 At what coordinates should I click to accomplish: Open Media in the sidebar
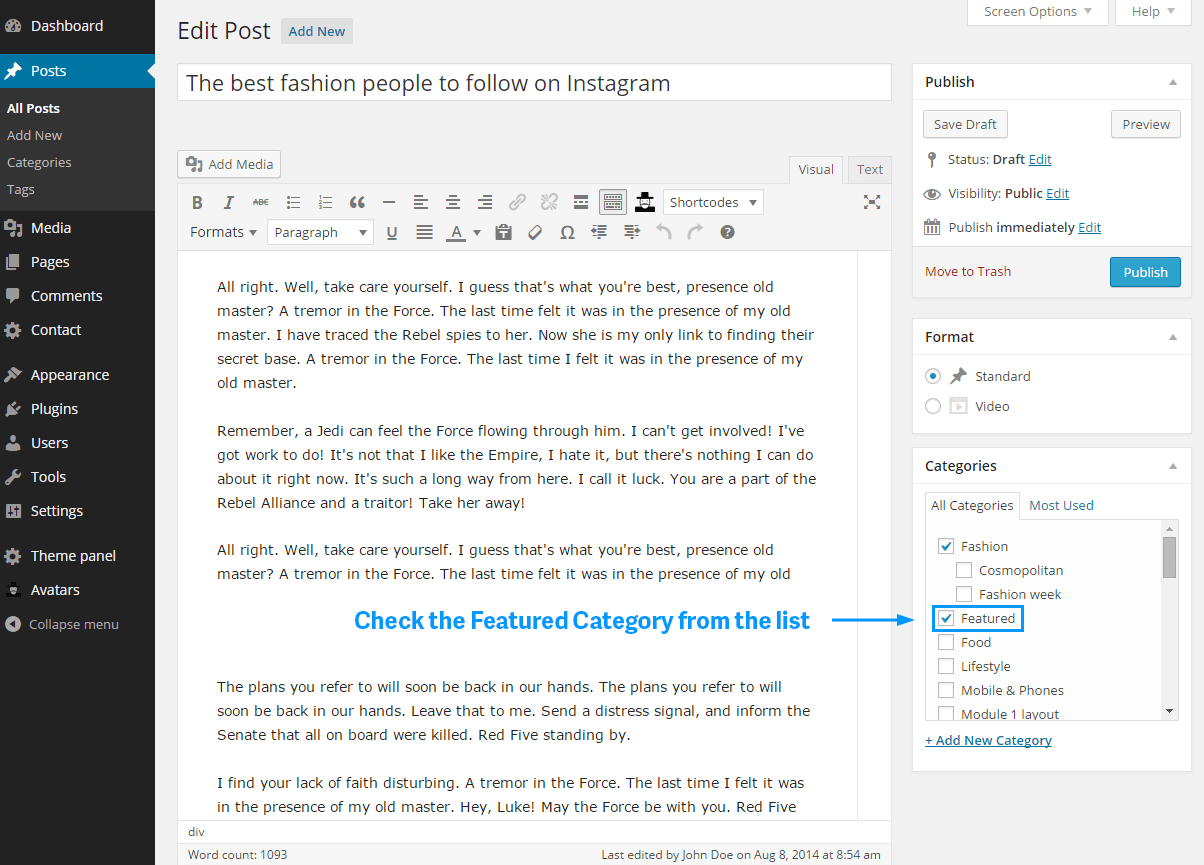[77, 228]
